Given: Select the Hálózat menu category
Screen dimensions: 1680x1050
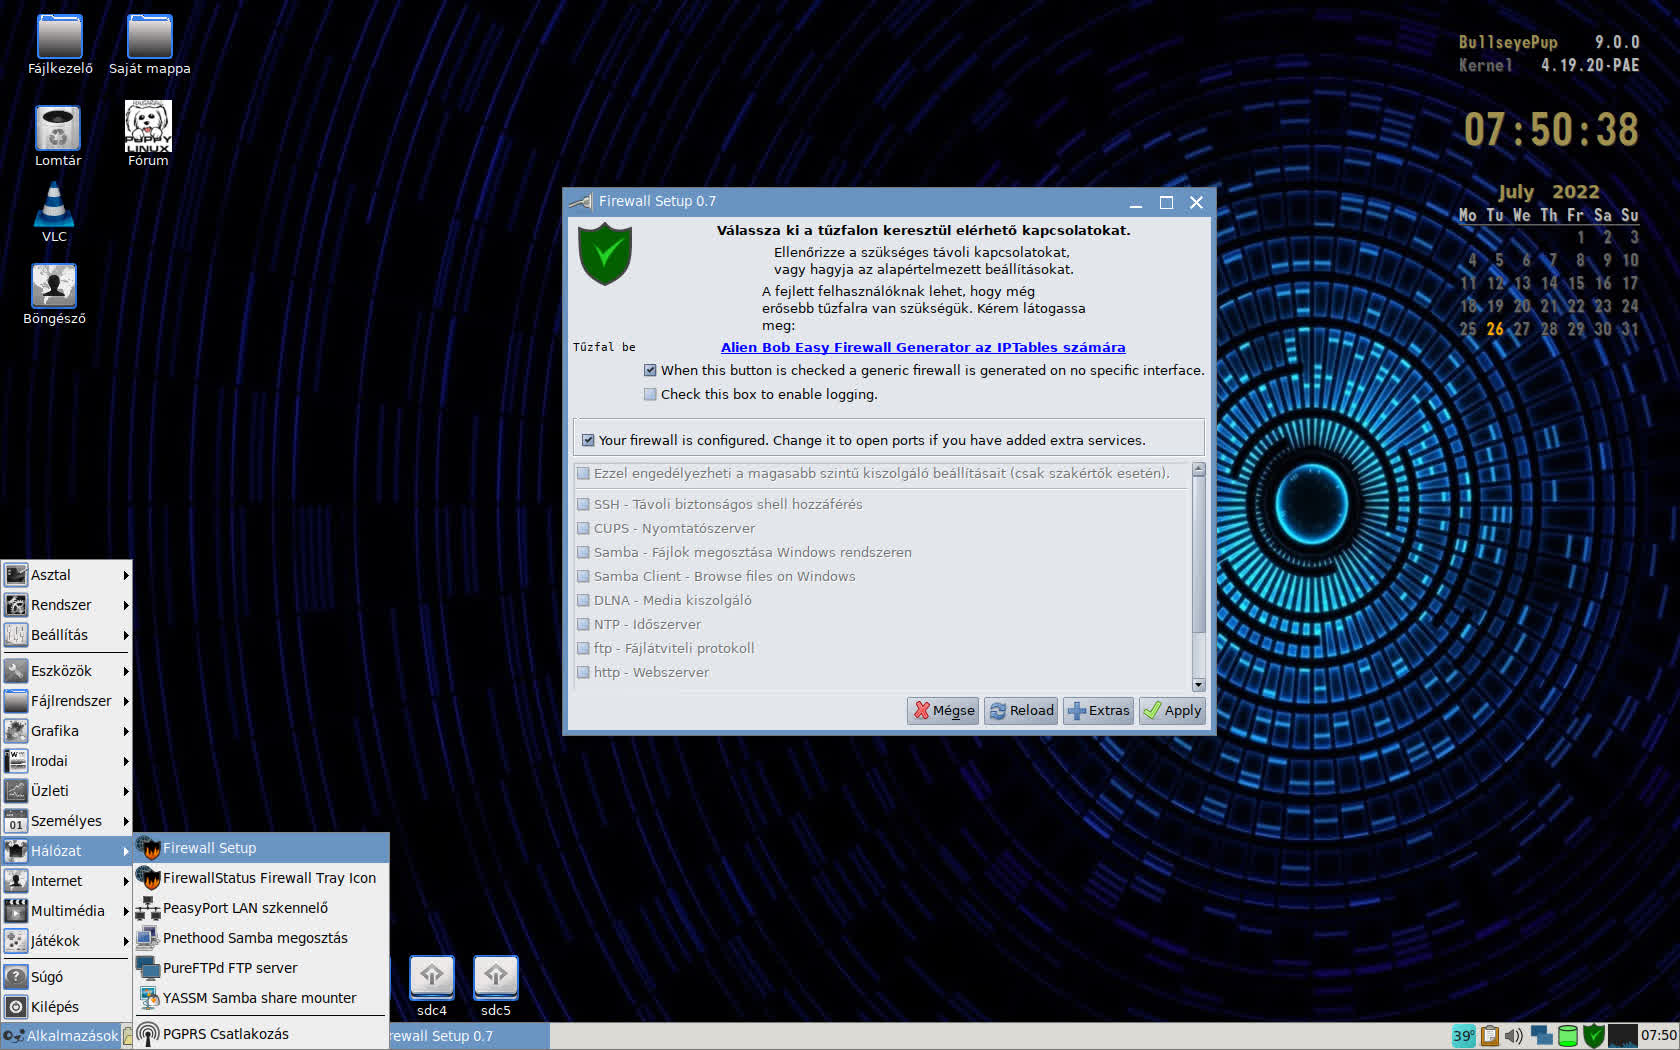Looking at the screenshot, I should click(x=67, y=851).
